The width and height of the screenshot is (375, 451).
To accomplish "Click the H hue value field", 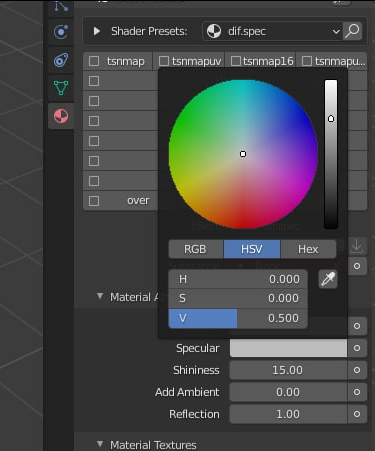I will coord(238,279).
